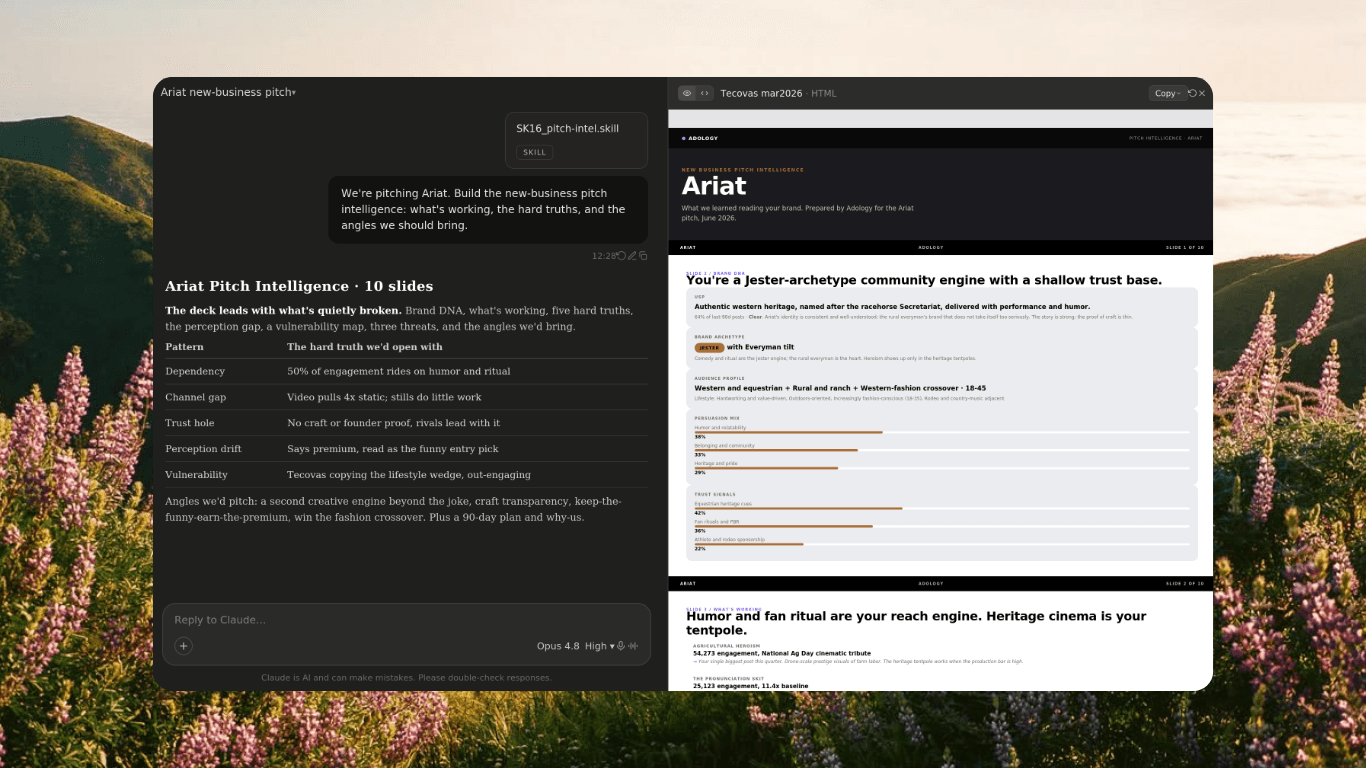
Task: Click the slide 2 Jester-archetype headline
Action: tap(924, 280)
